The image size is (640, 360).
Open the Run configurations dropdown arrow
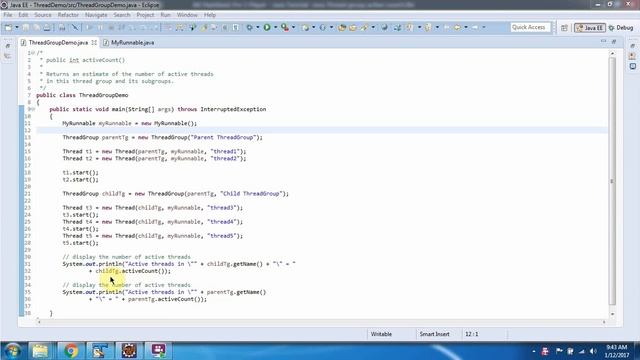point(276,27)
